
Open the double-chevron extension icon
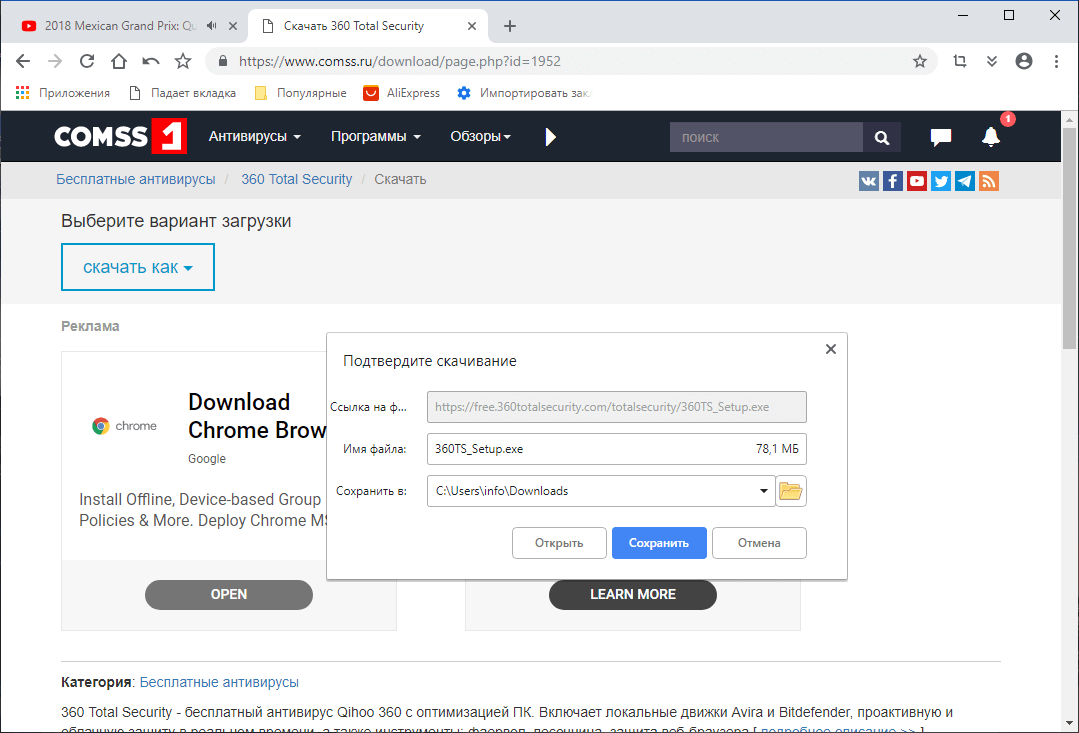tap(992, 61)
